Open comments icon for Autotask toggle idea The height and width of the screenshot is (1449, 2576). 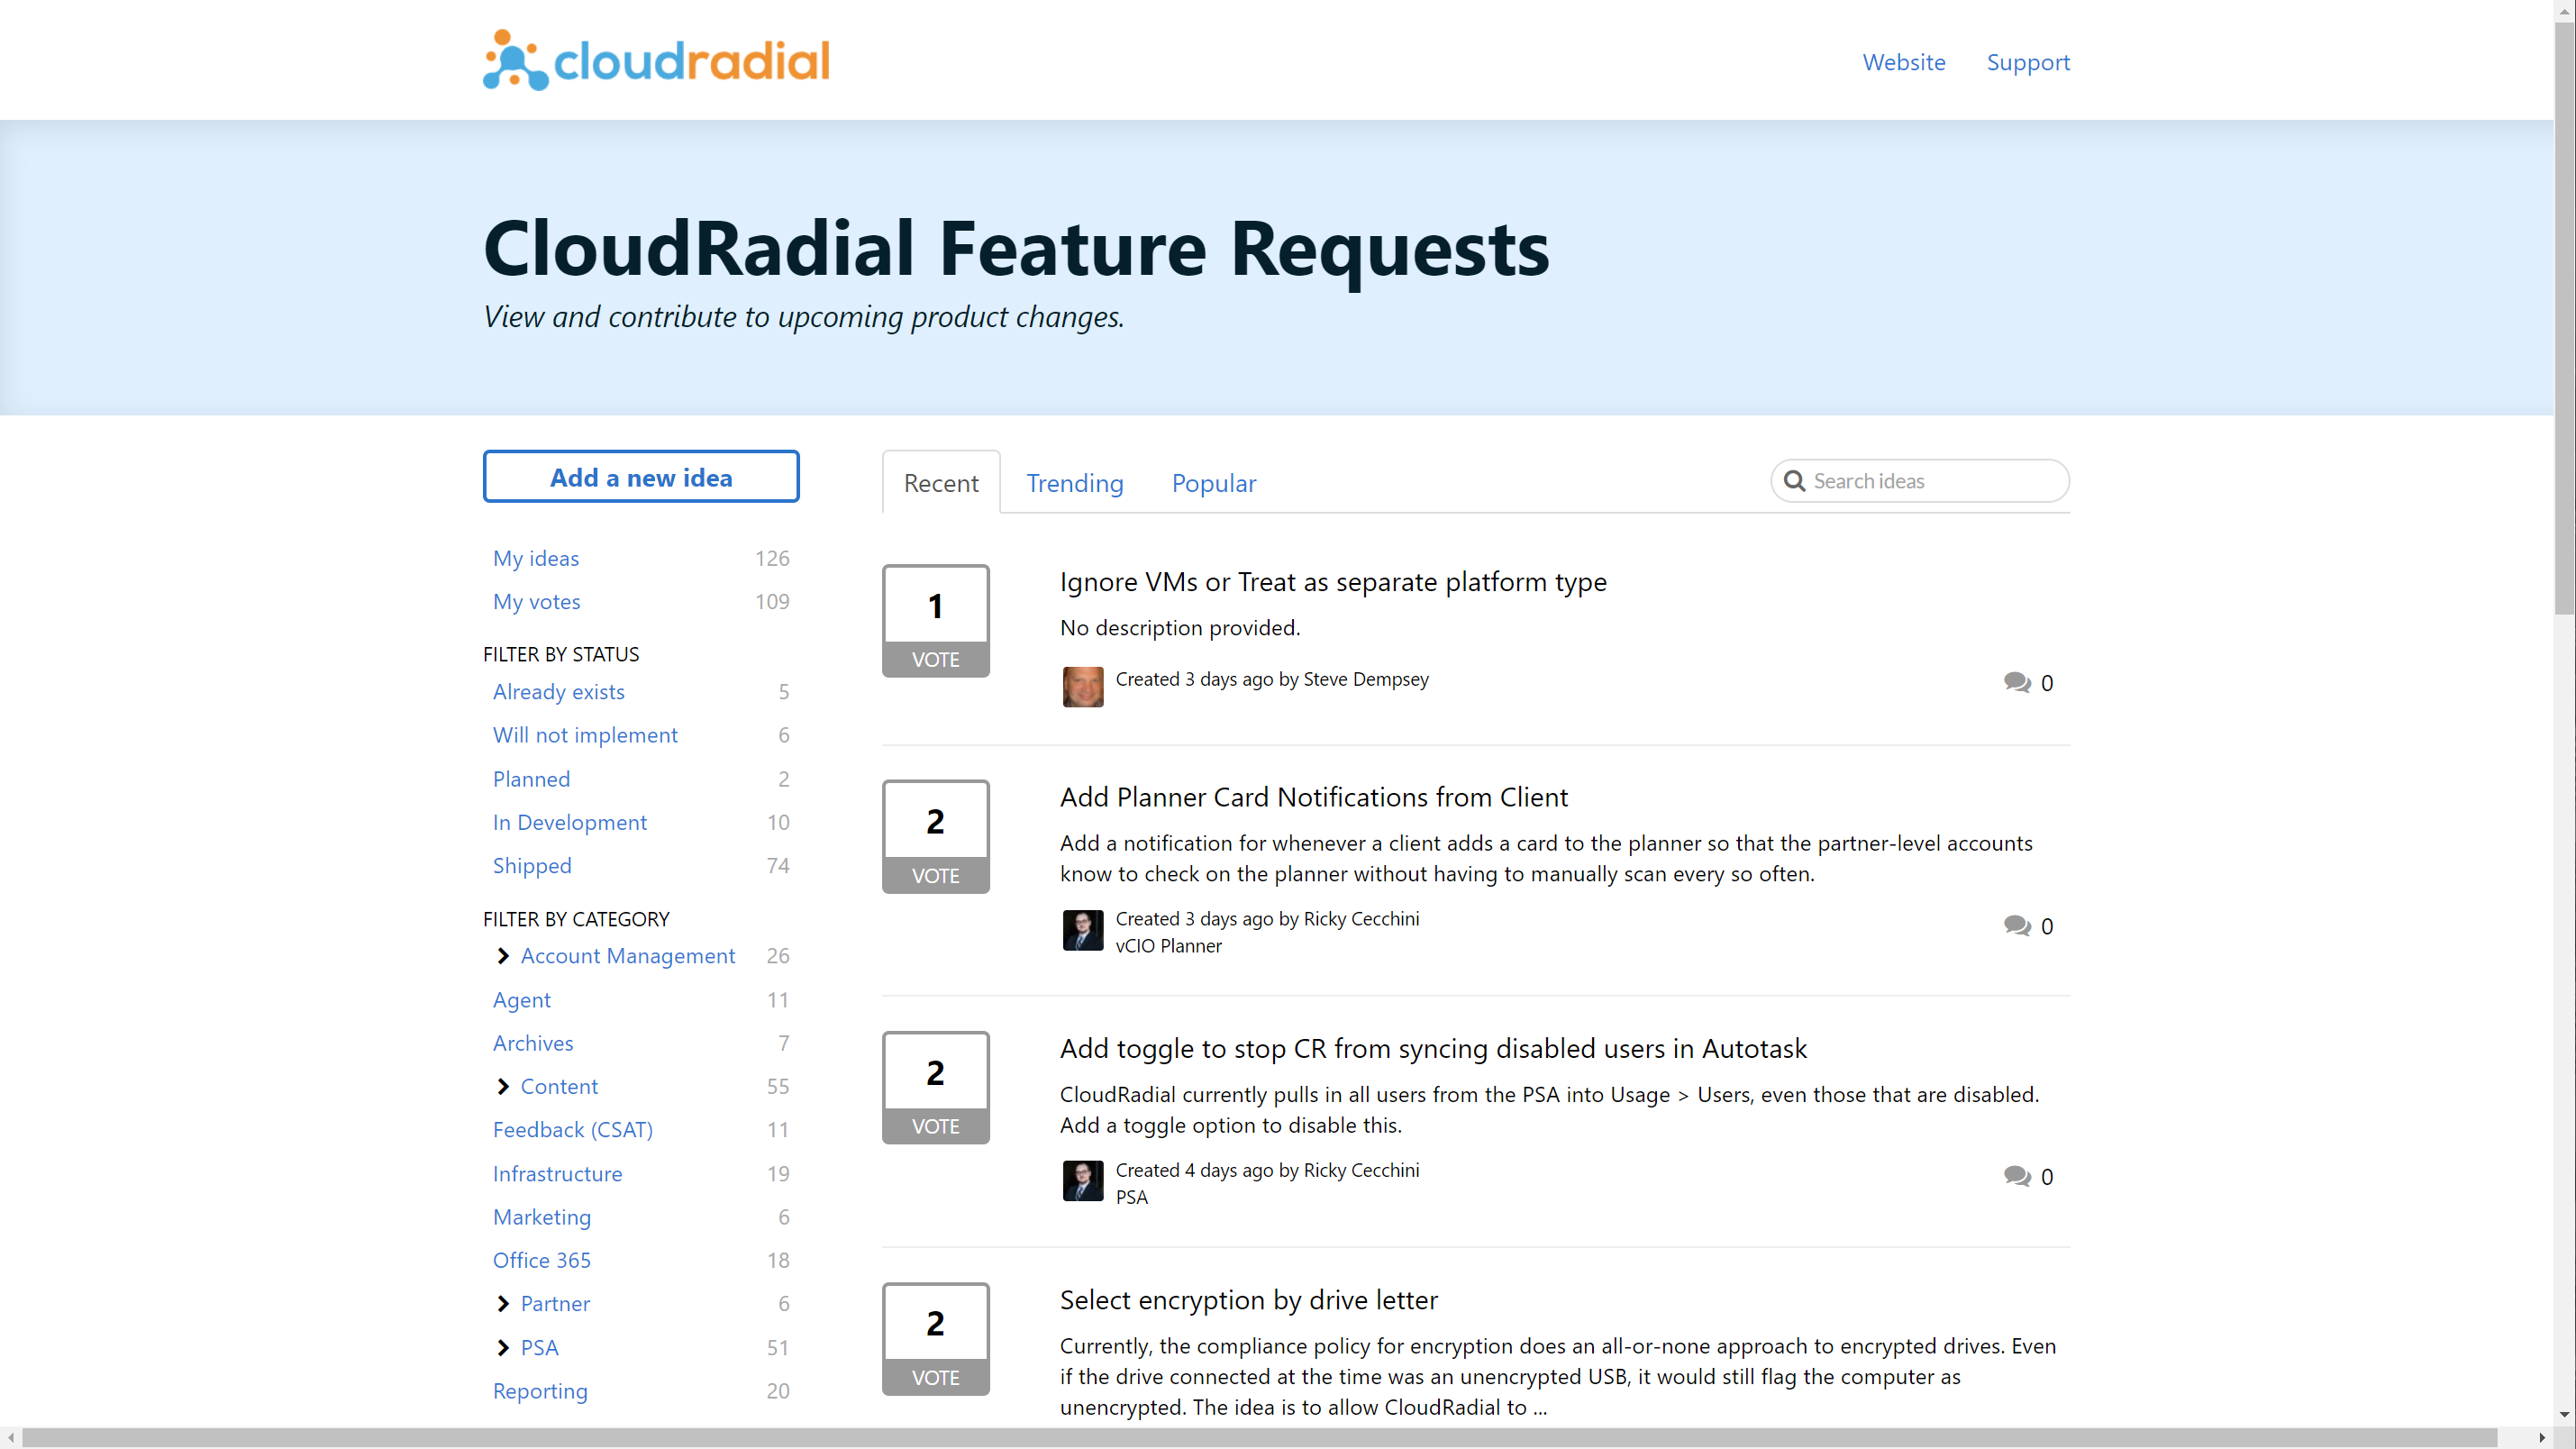pyautogui.click(x=2016, y=1176)
